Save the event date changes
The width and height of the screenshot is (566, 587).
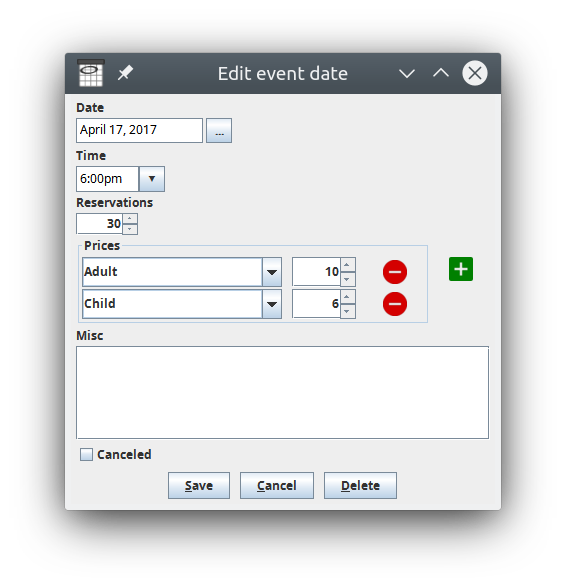coord(199,486)
